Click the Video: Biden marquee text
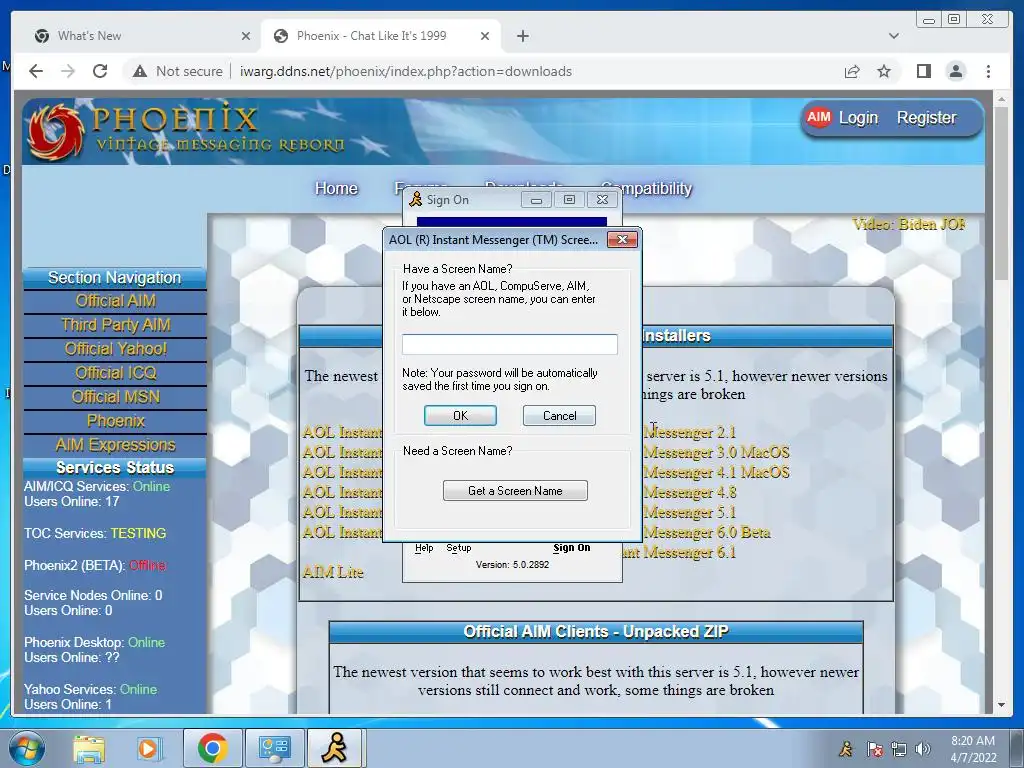This screenshot has height=768, width=1024. [x=908, y=224]
